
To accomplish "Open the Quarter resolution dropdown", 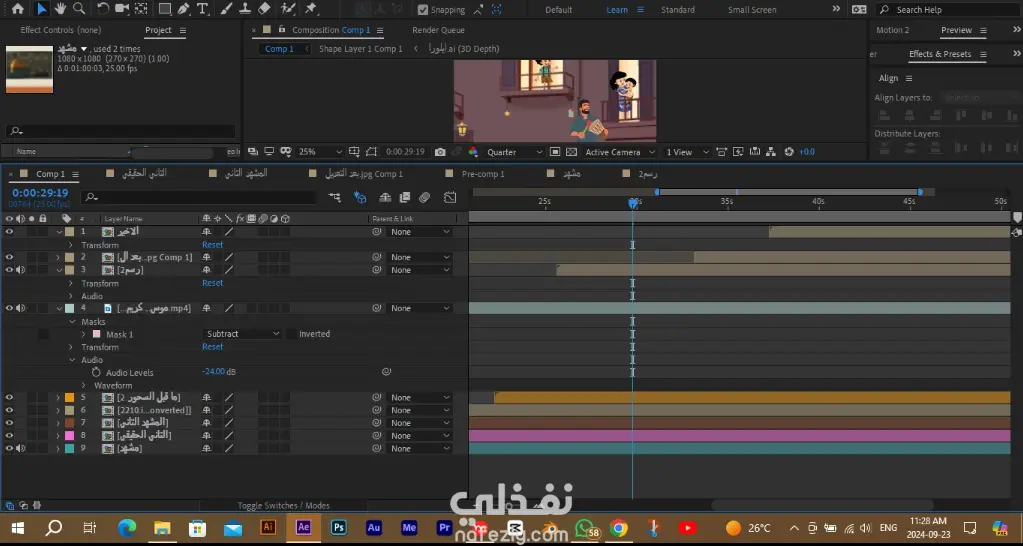I will pyautogui.click(x=515, y=151).
